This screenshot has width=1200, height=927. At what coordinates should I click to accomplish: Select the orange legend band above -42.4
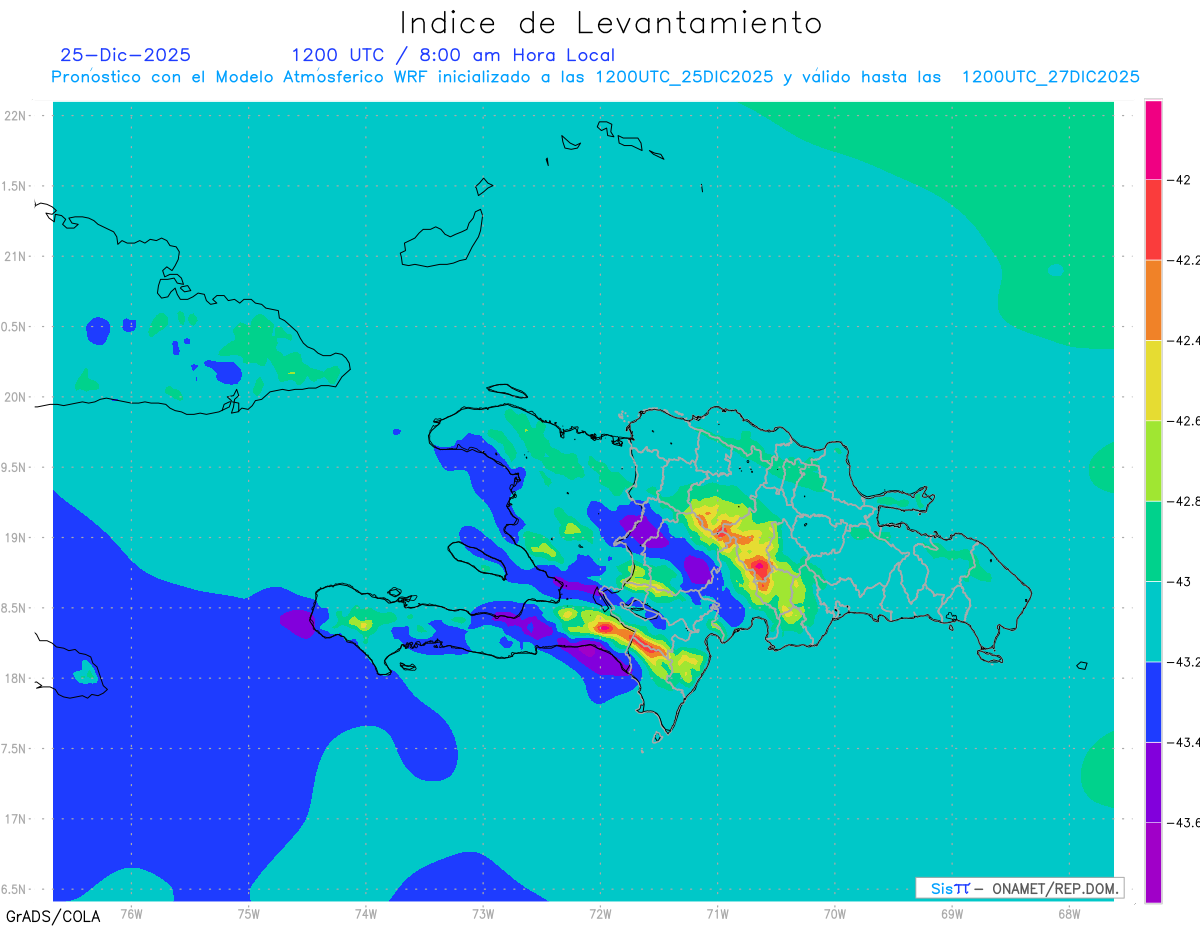point(1153,300)
